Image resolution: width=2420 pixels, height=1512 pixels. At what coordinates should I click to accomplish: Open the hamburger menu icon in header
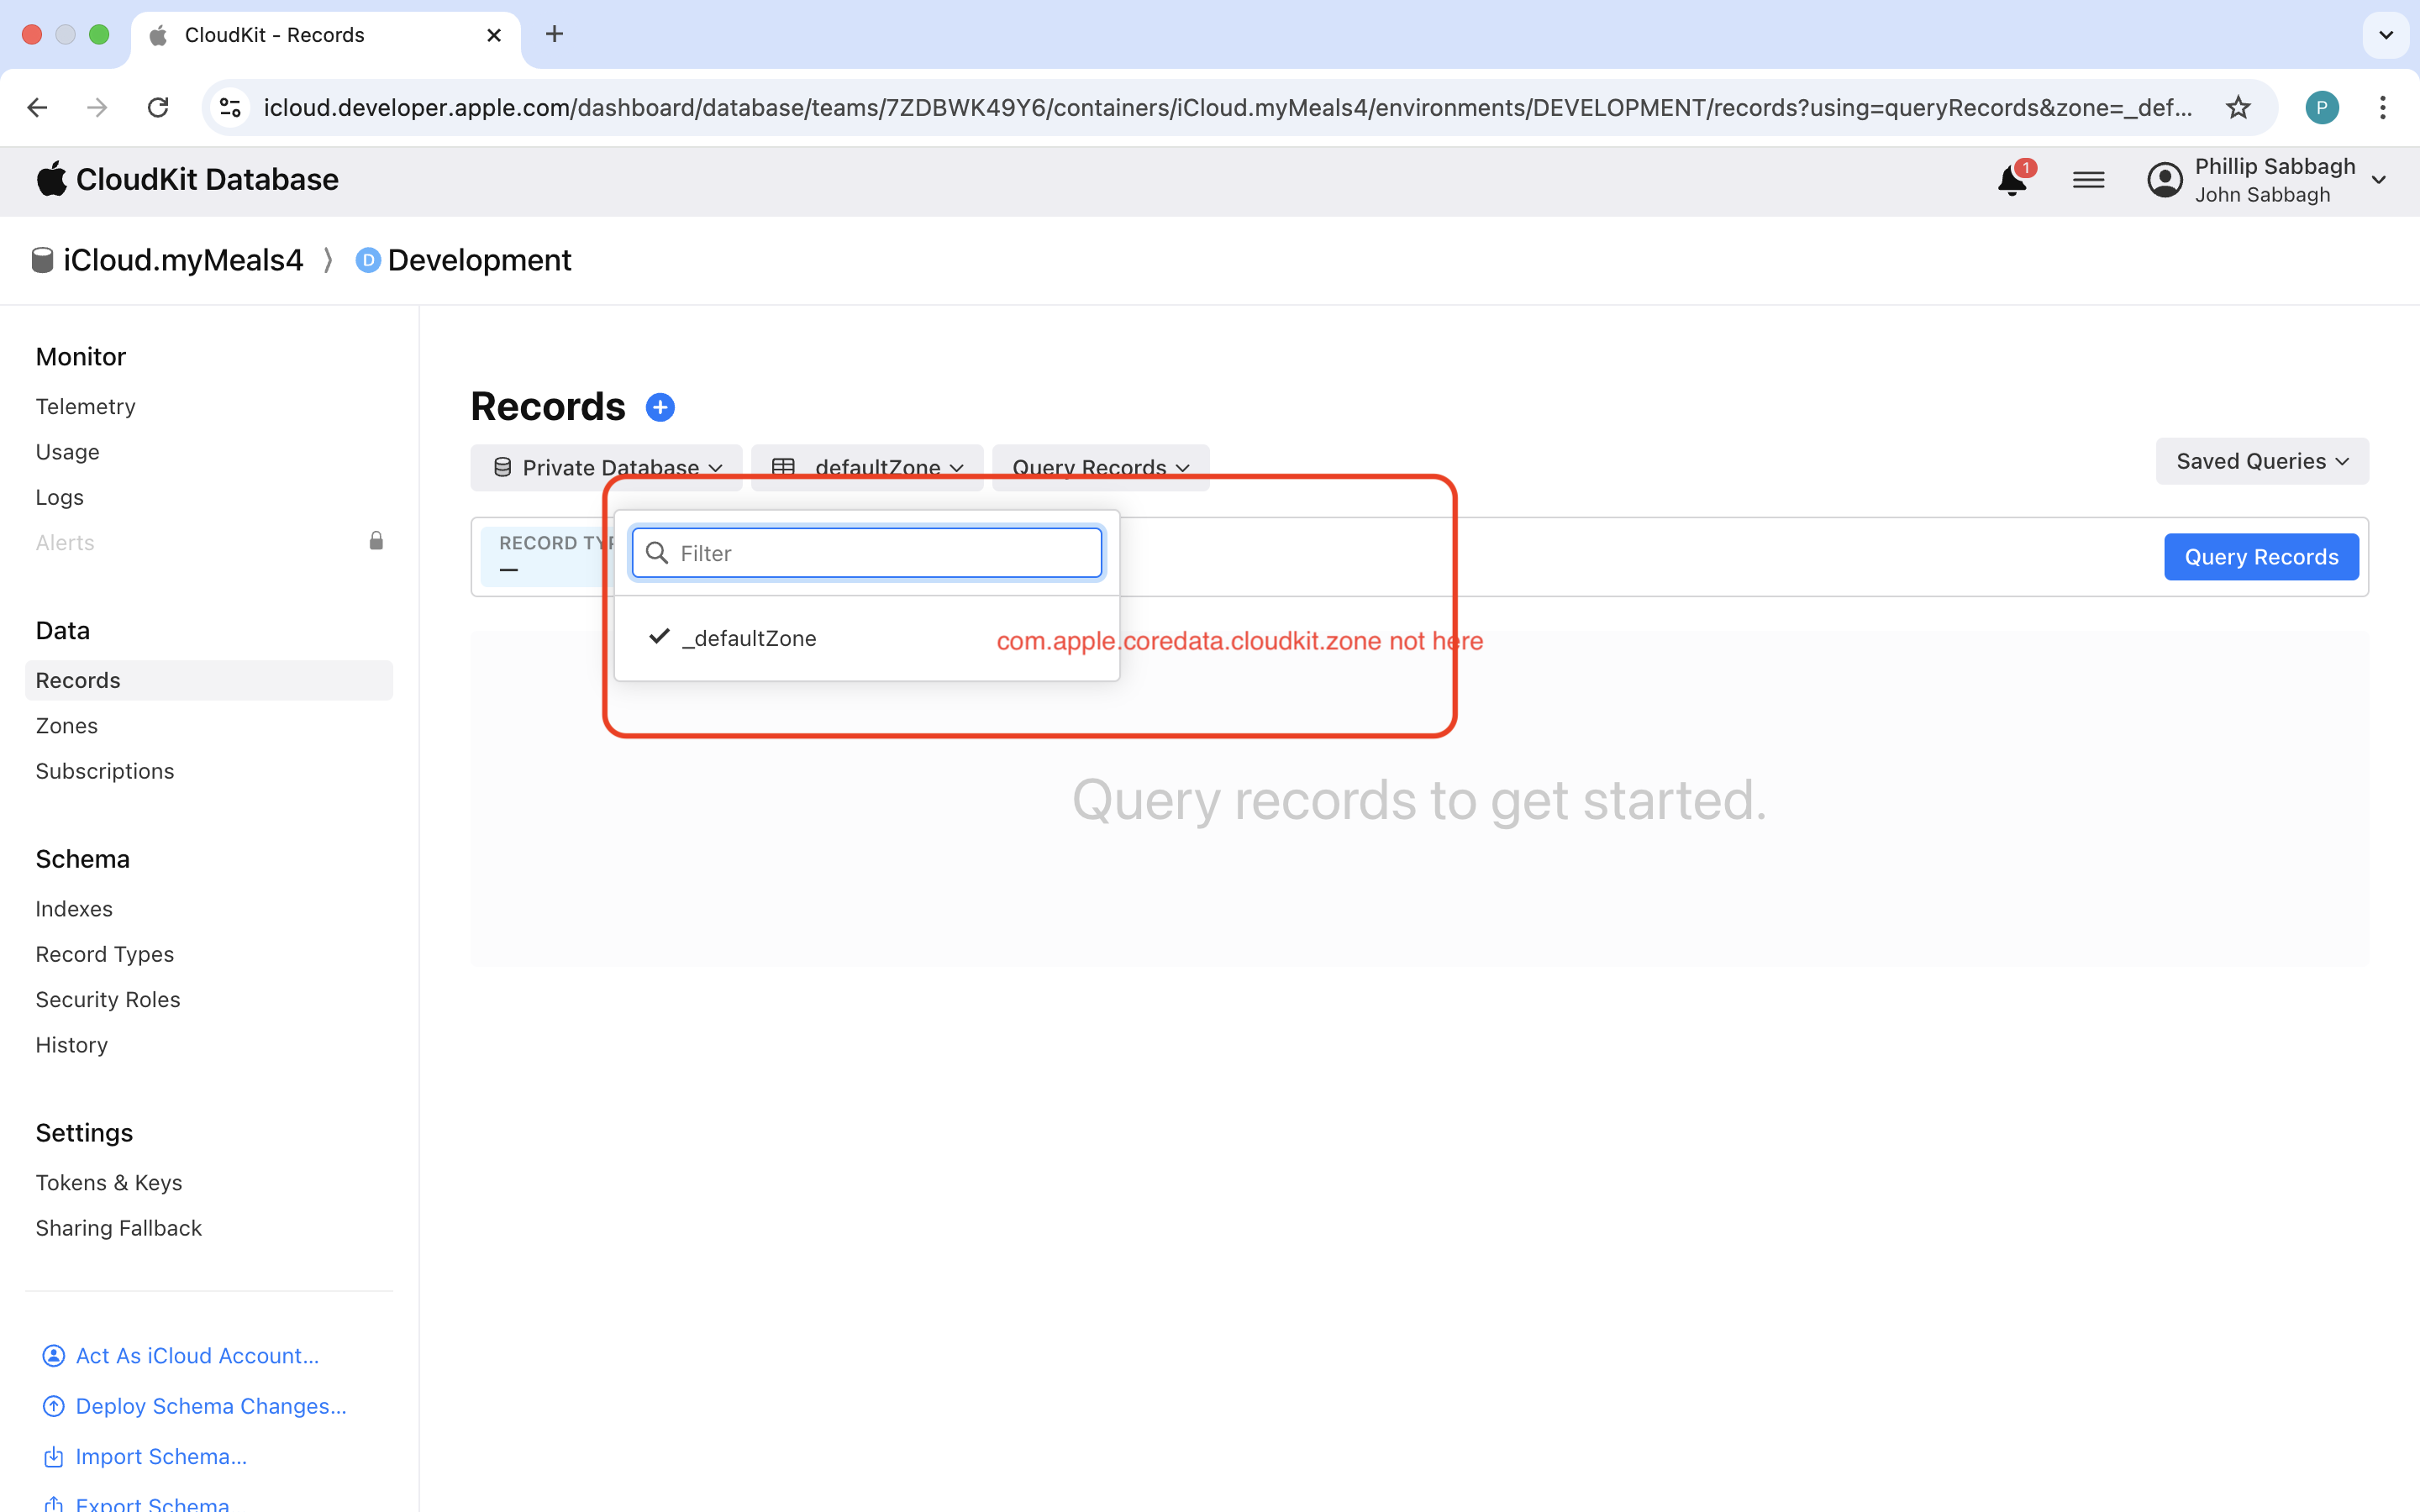click(2088, 180)
